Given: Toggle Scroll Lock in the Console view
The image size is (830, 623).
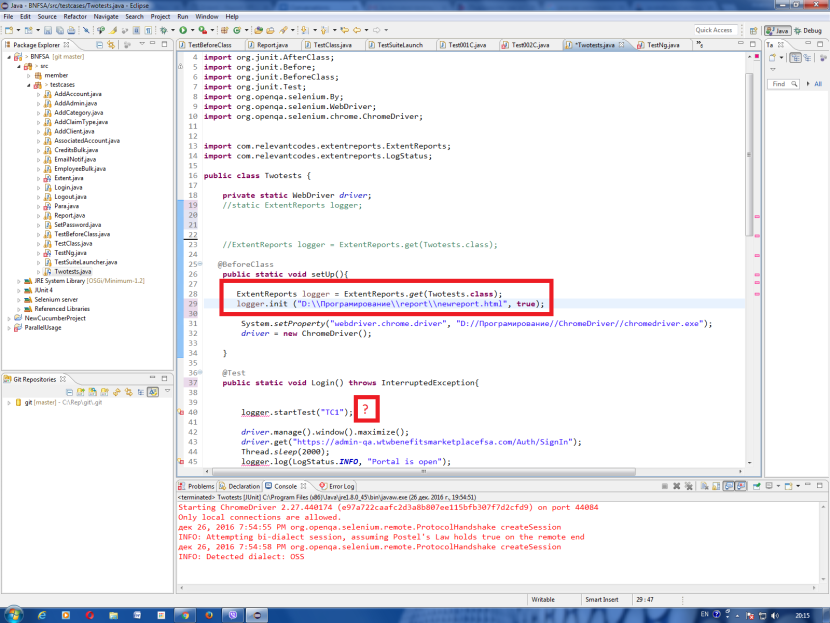Looking at the screenshot, I should [716, 487].
